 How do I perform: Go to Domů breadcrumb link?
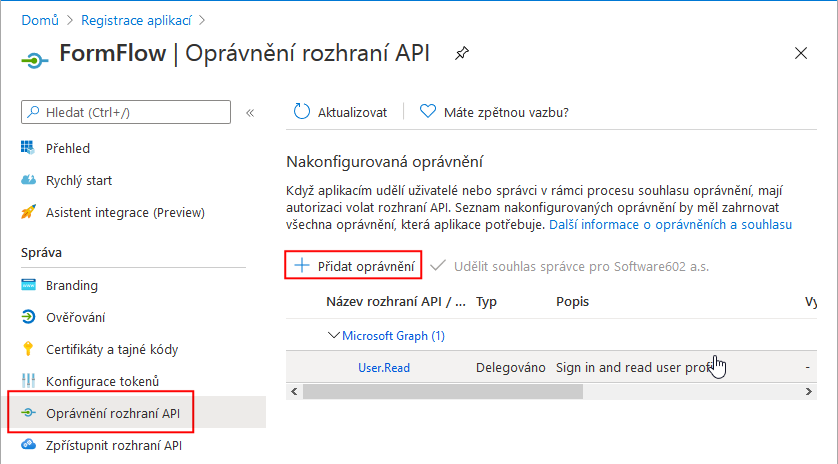pyautogui.click(x=39, y=19)
